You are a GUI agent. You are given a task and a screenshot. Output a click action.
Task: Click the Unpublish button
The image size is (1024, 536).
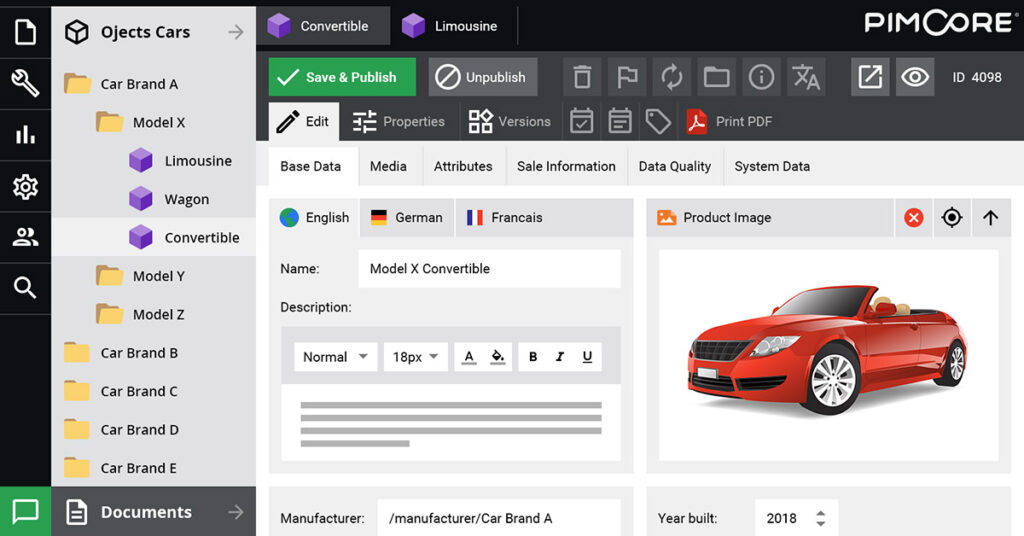click(x=483, y=77)
